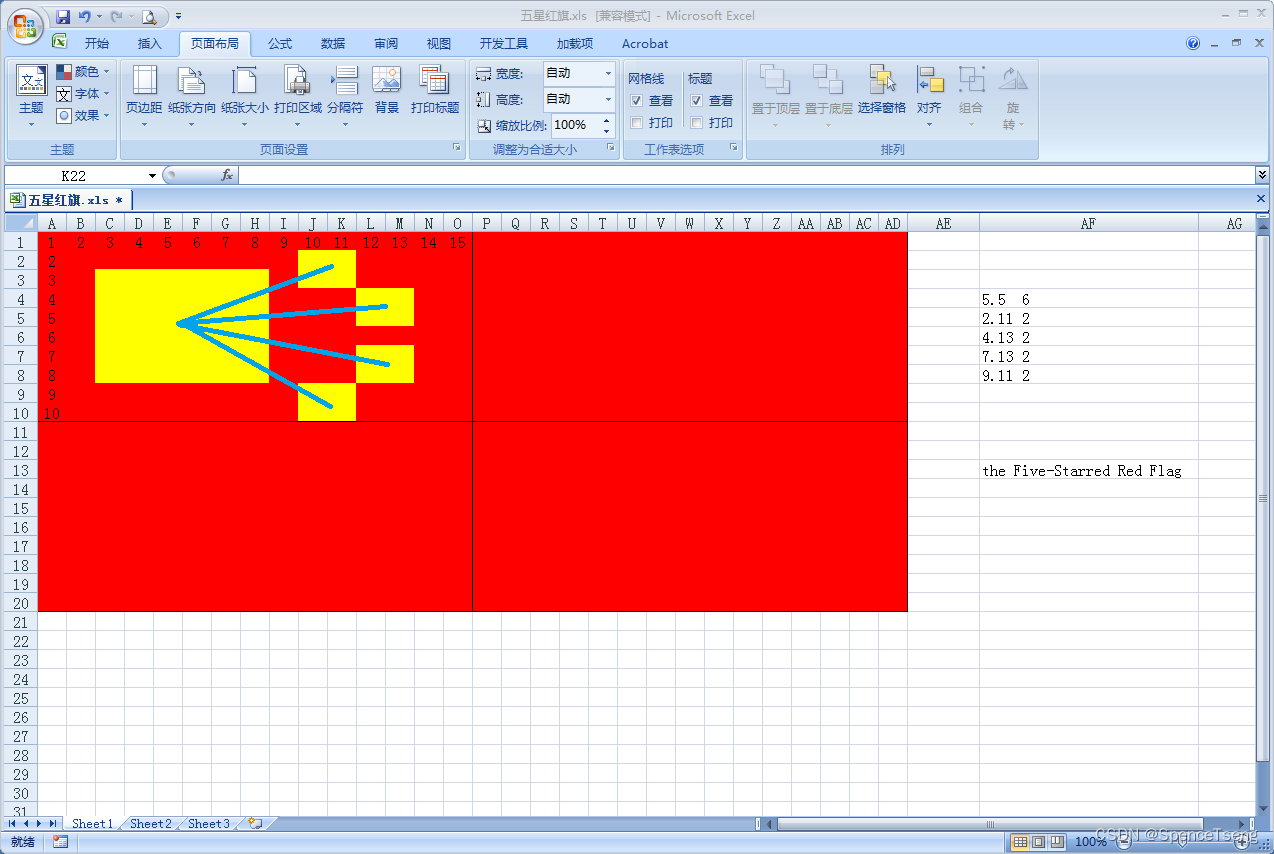Open Print Titles (打印标题) dialog
The width and height of the screenshot is (1274, 854).
(435, 90)
